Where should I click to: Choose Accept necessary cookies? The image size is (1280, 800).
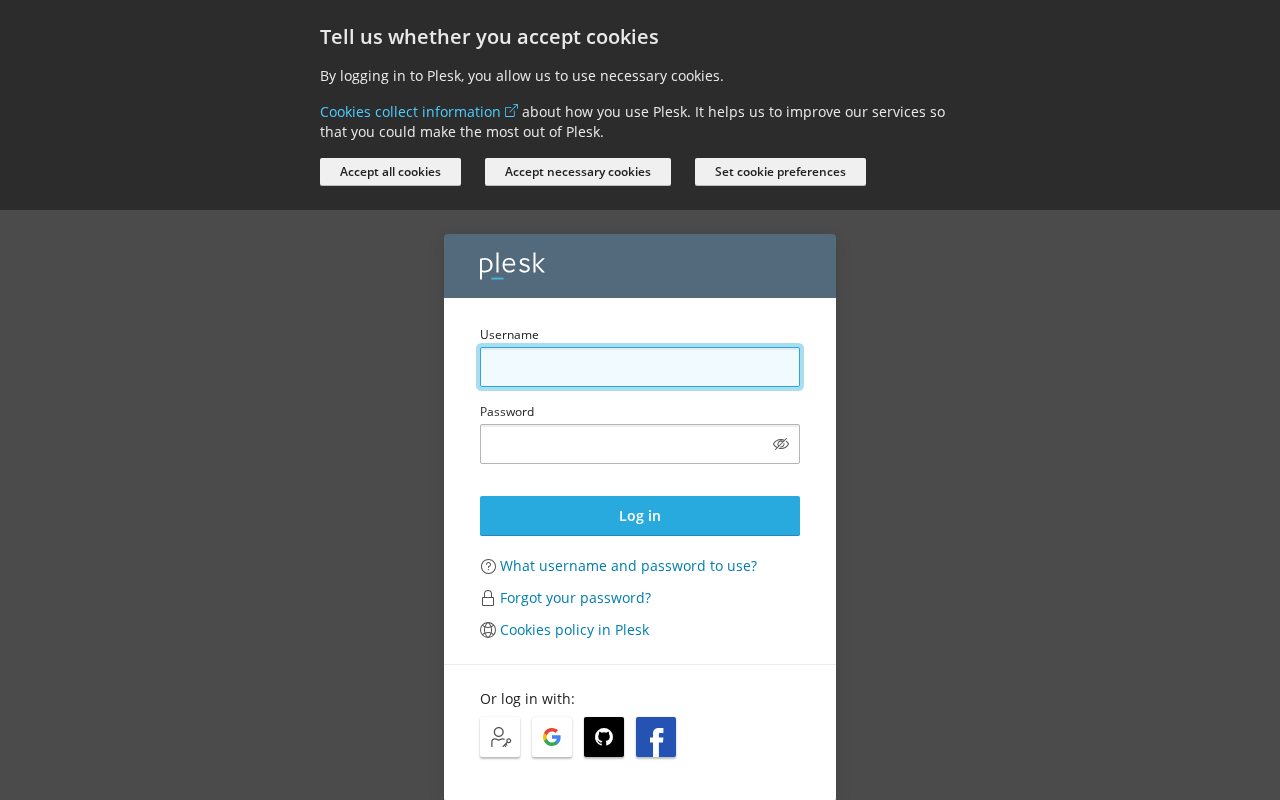click(x=578, y=172)
